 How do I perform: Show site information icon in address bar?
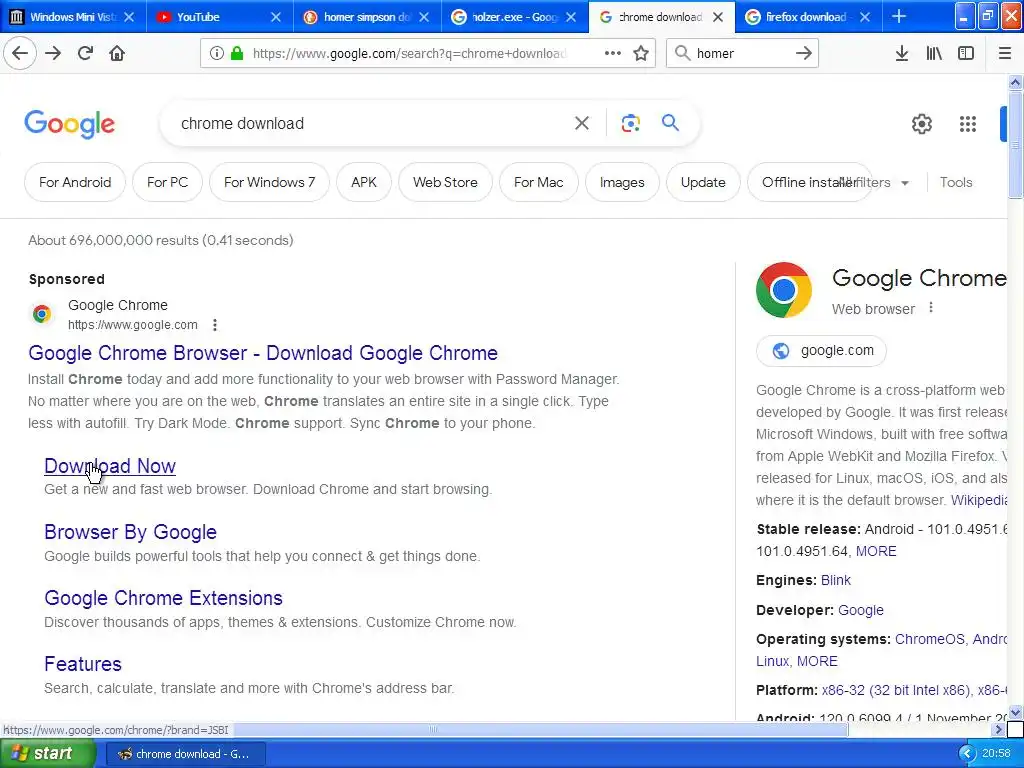click(216, 54)
